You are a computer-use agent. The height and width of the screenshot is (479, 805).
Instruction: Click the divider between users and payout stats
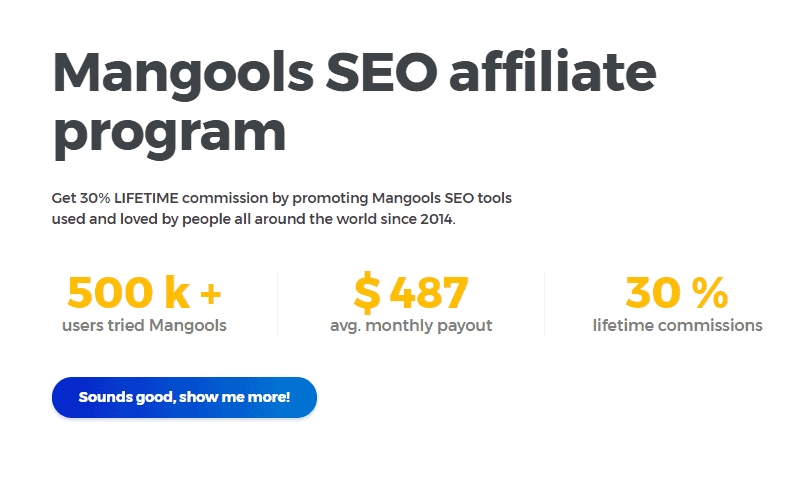coord(277,304)
